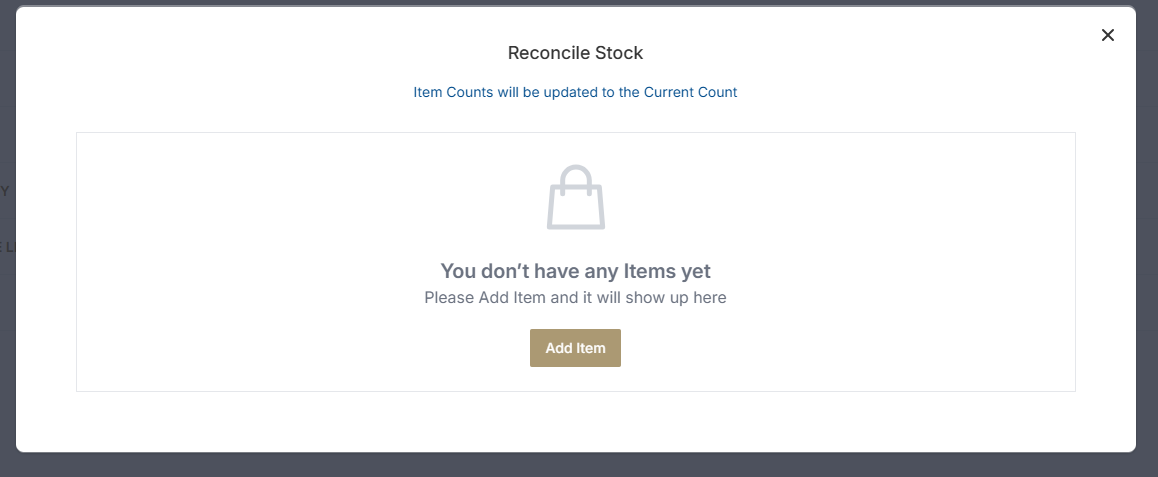The image size is (1158, 477).
Task: Click the dimmed strip above the dialog
Action: [x=575, y=2]
